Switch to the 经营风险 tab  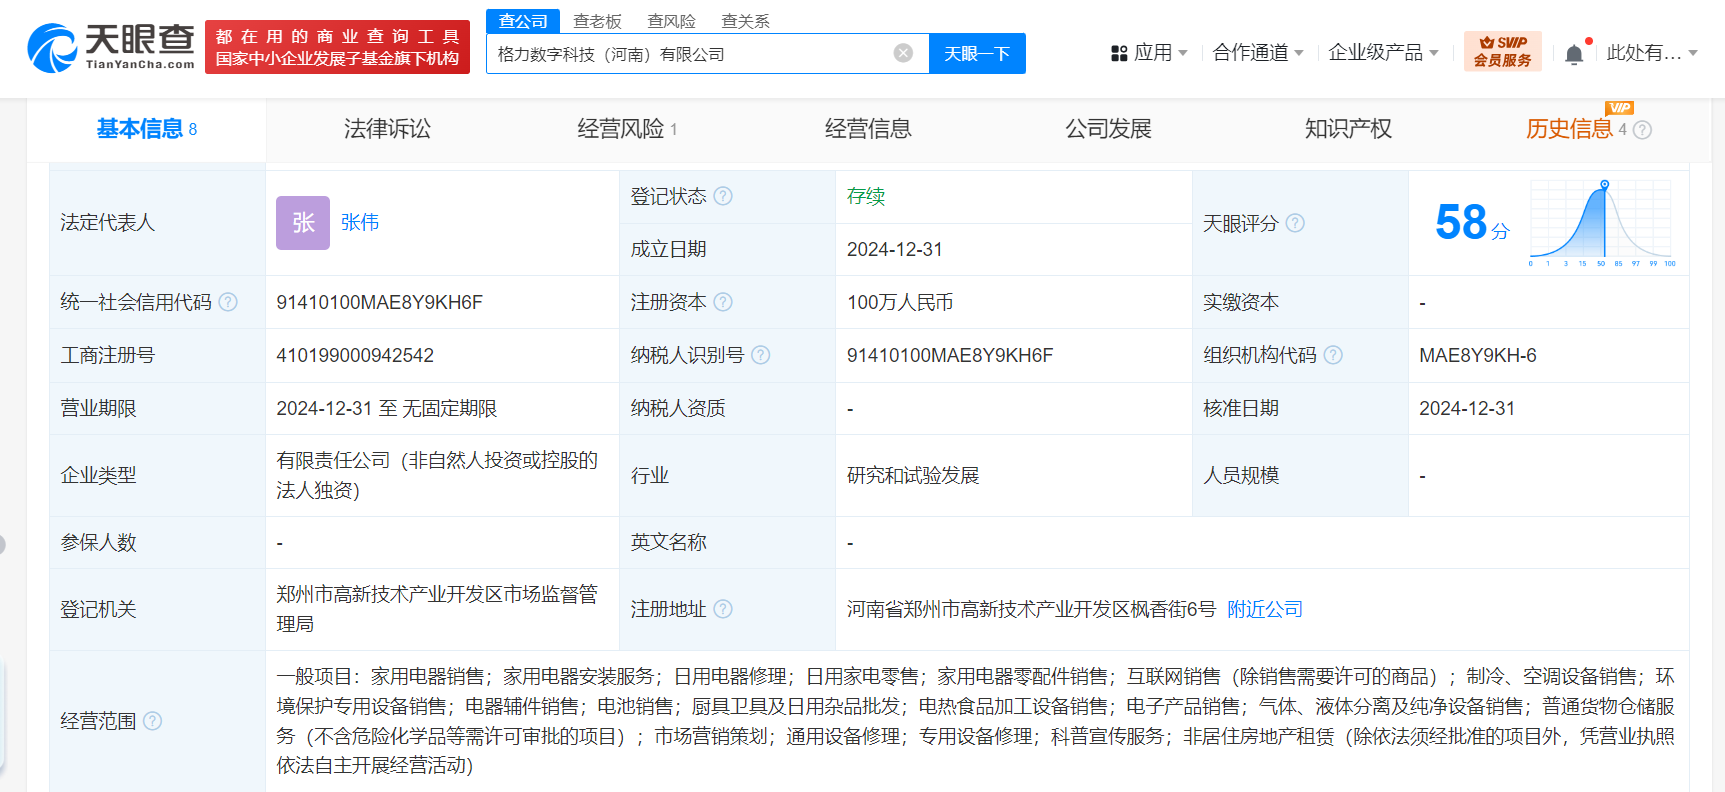click(x=627, y=129)
